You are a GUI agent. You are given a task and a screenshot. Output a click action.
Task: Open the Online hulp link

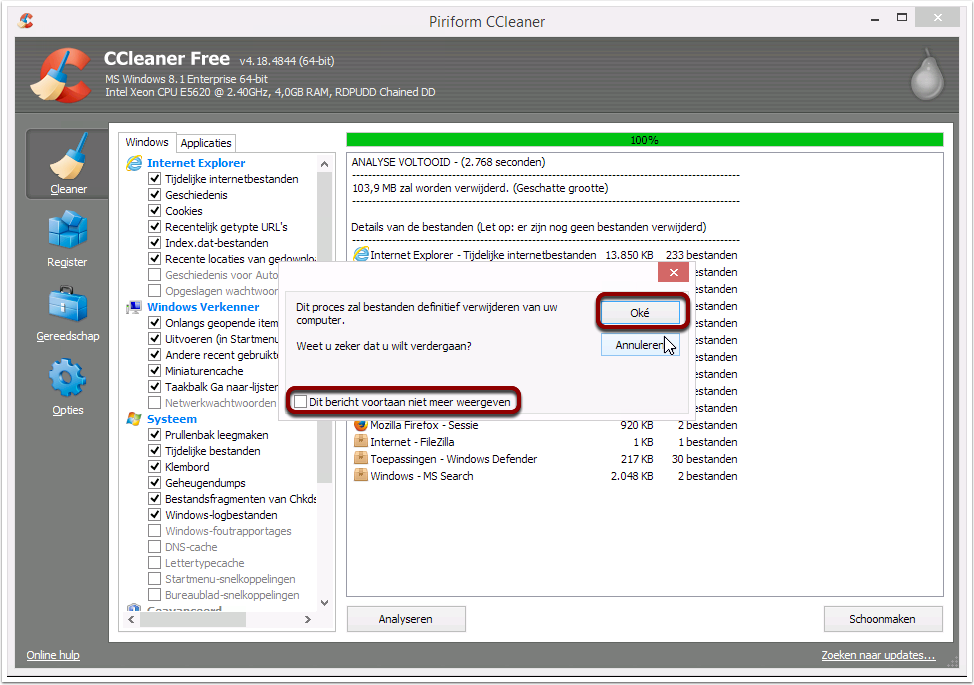click(53, 655)
